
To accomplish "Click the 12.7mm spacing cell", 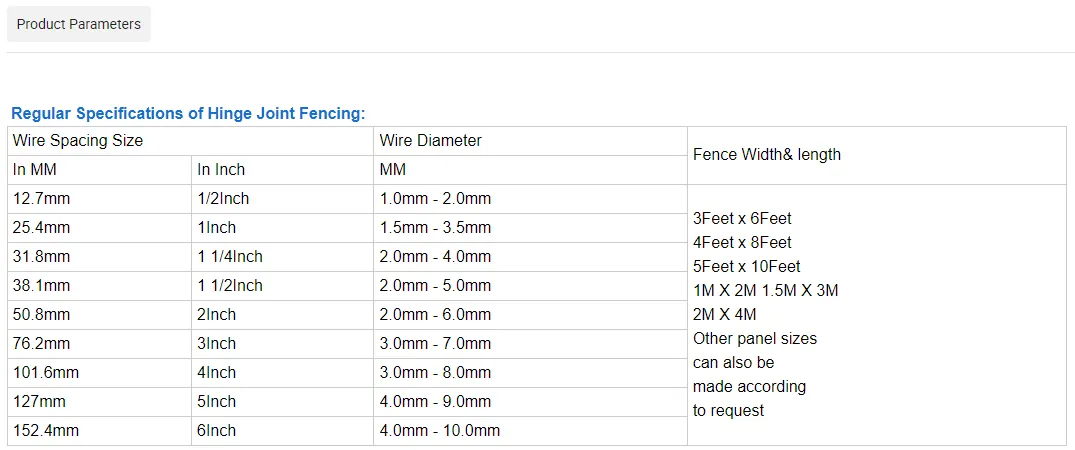I will 42,199.
